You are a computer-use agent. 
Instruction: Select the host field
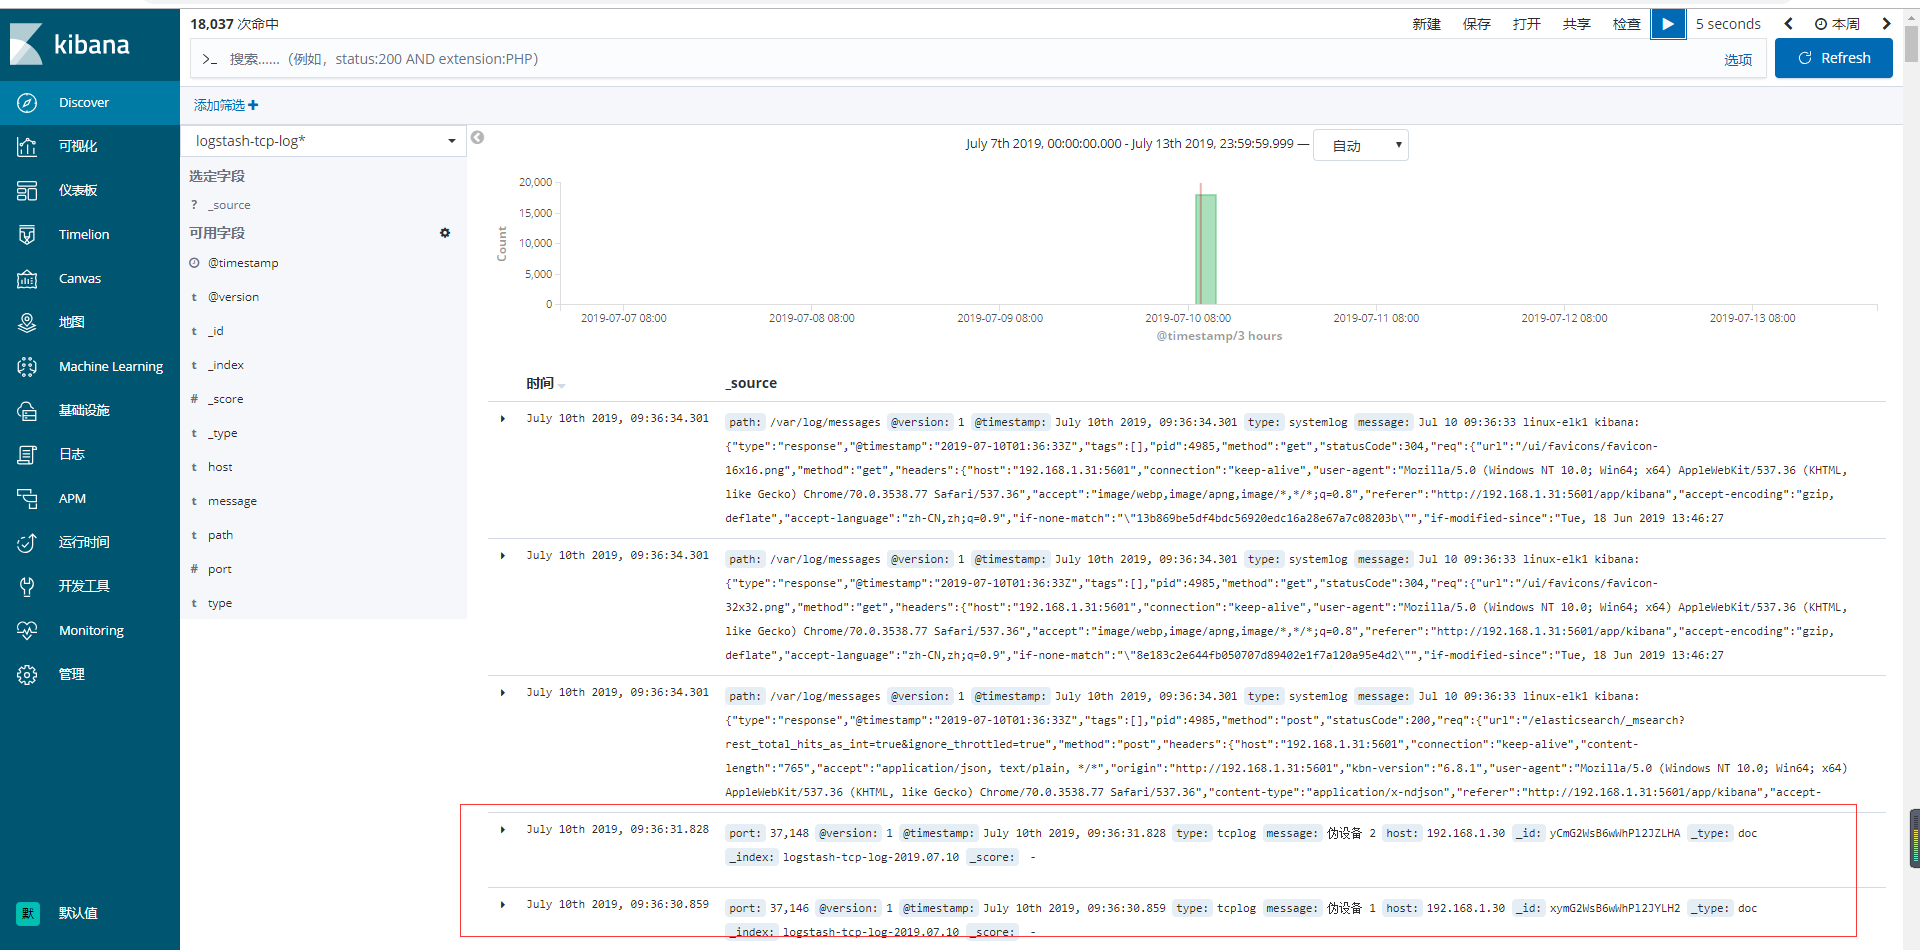(220, 467)
